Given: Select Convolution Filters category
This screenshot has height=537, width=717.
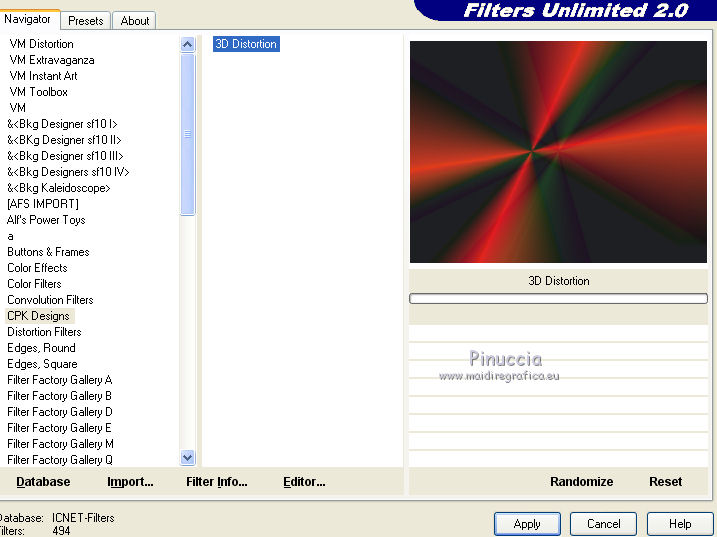Looking at the screenshot, I should pyautogui.click(x=50, y=300).
